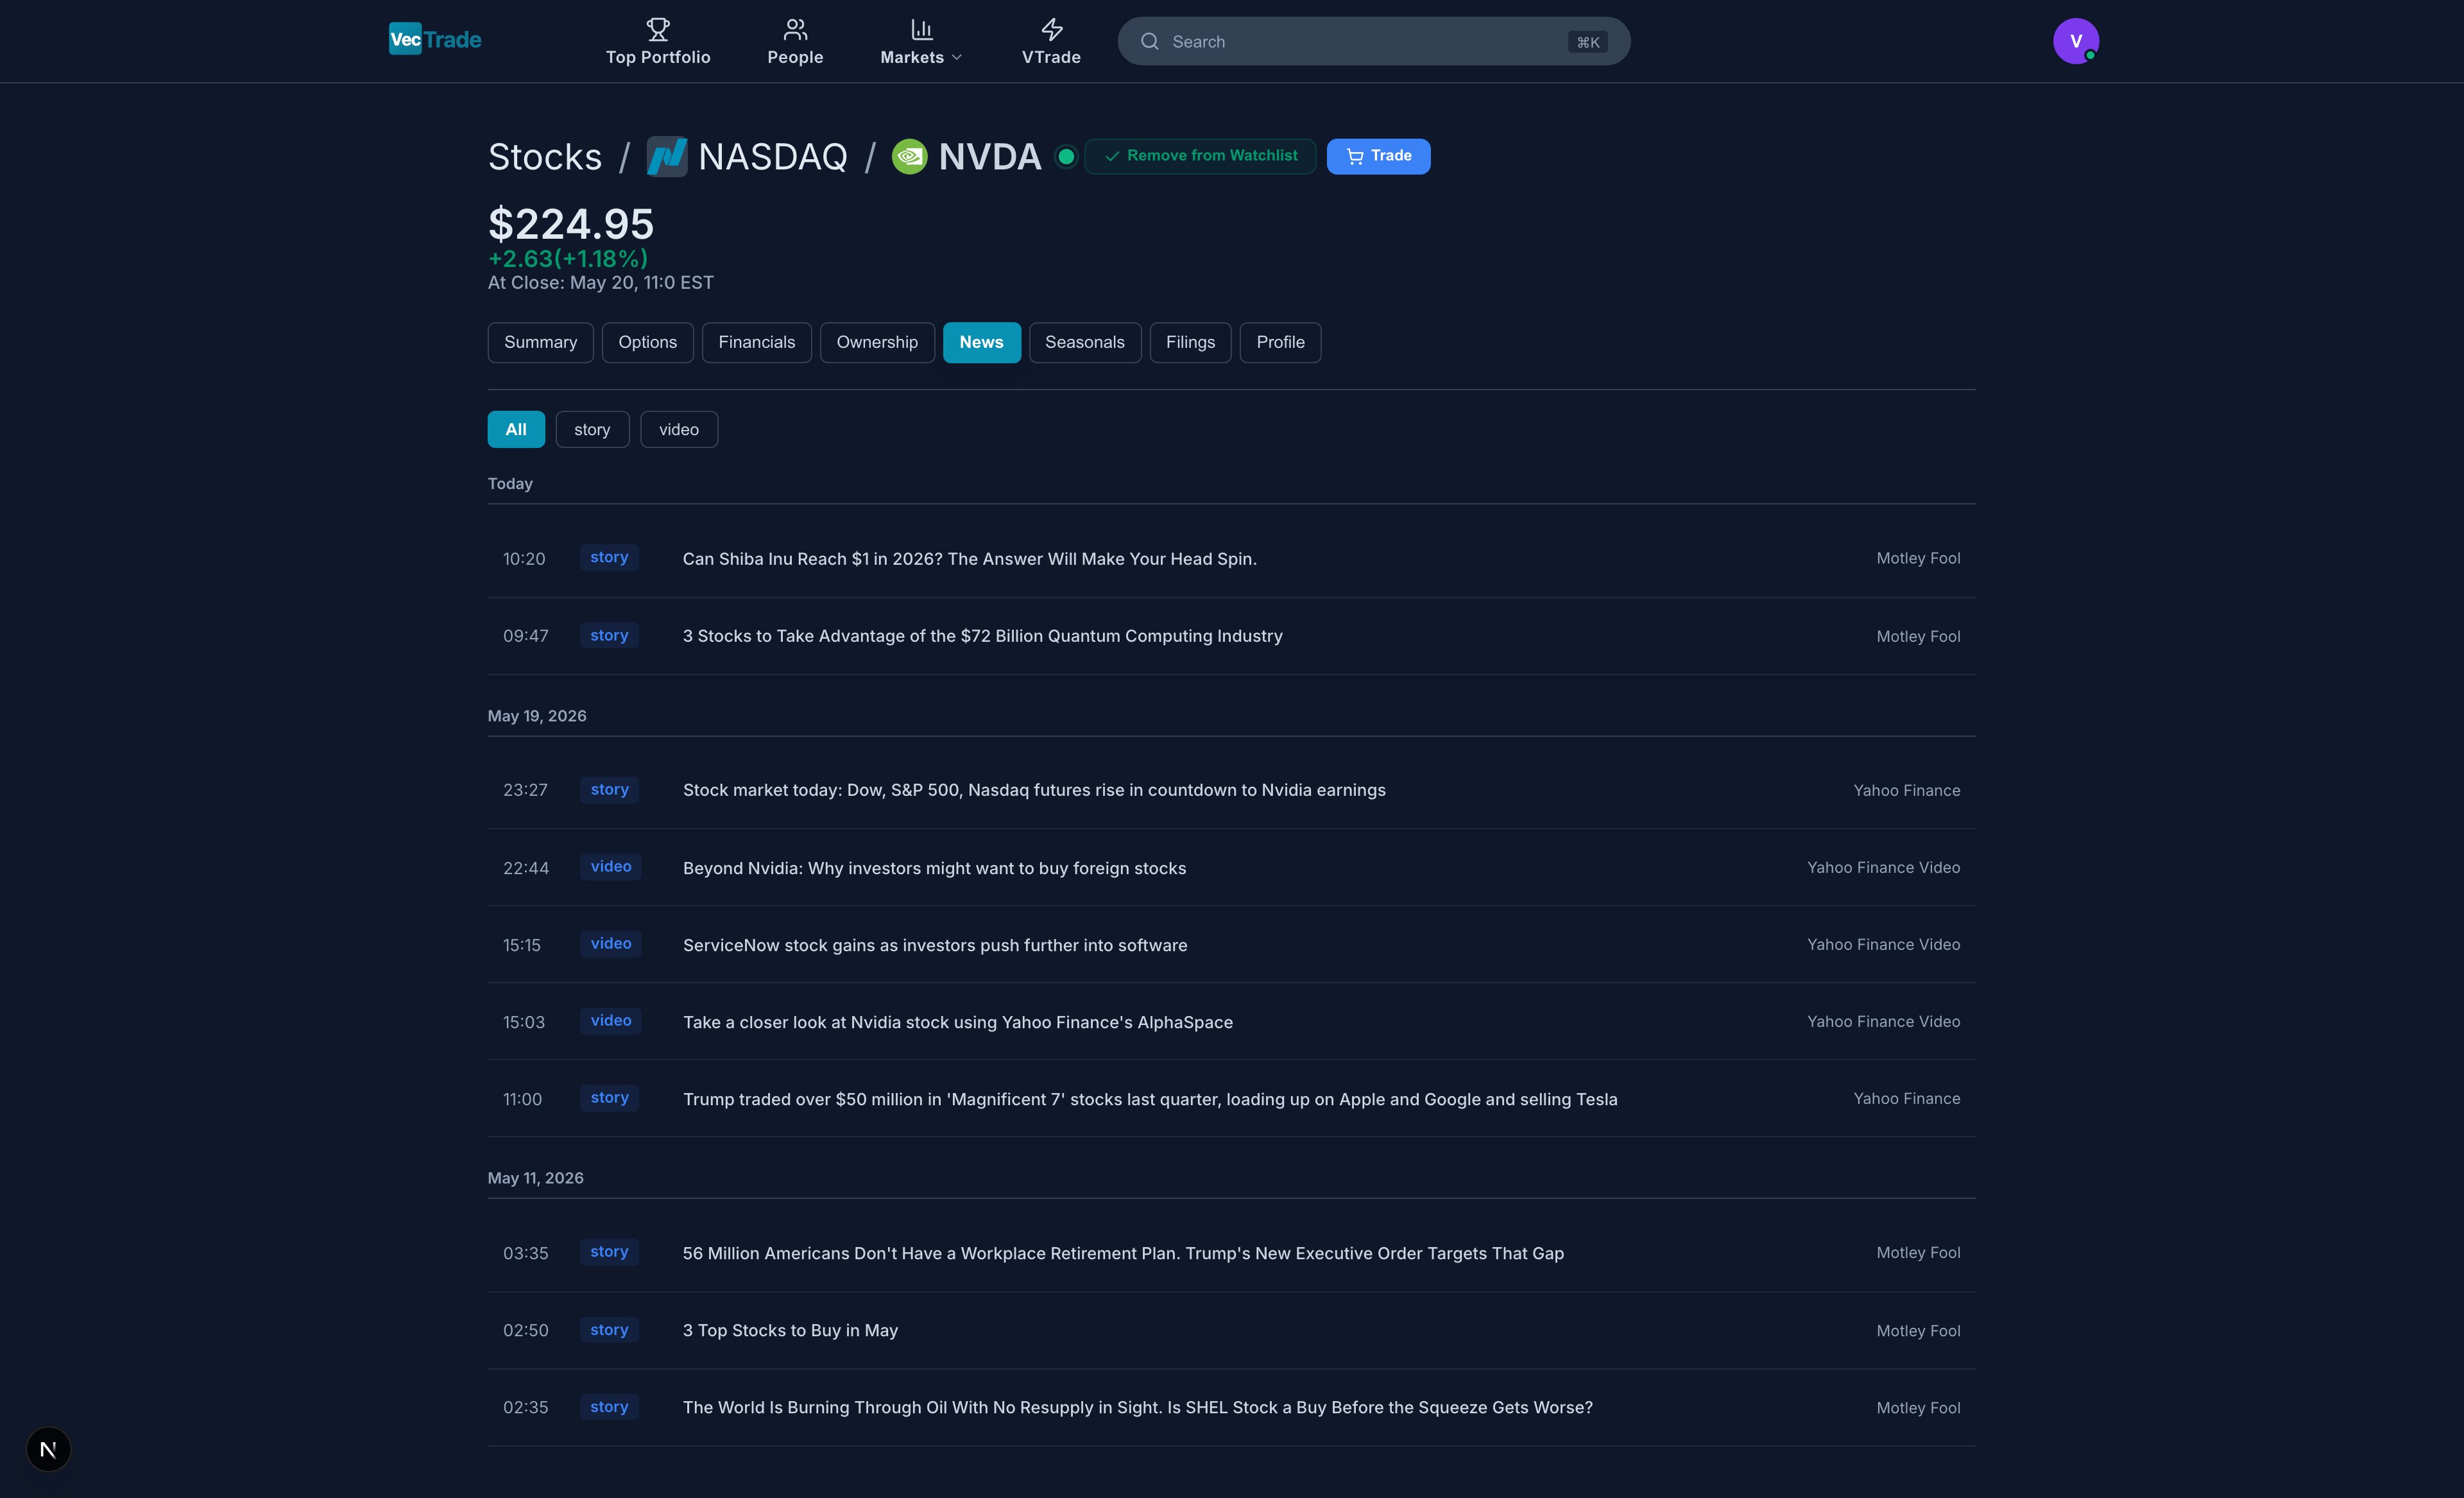Click the $224.95 price value
The height and width of the screenshot is (1498, 2464).
tap(571, 224)
